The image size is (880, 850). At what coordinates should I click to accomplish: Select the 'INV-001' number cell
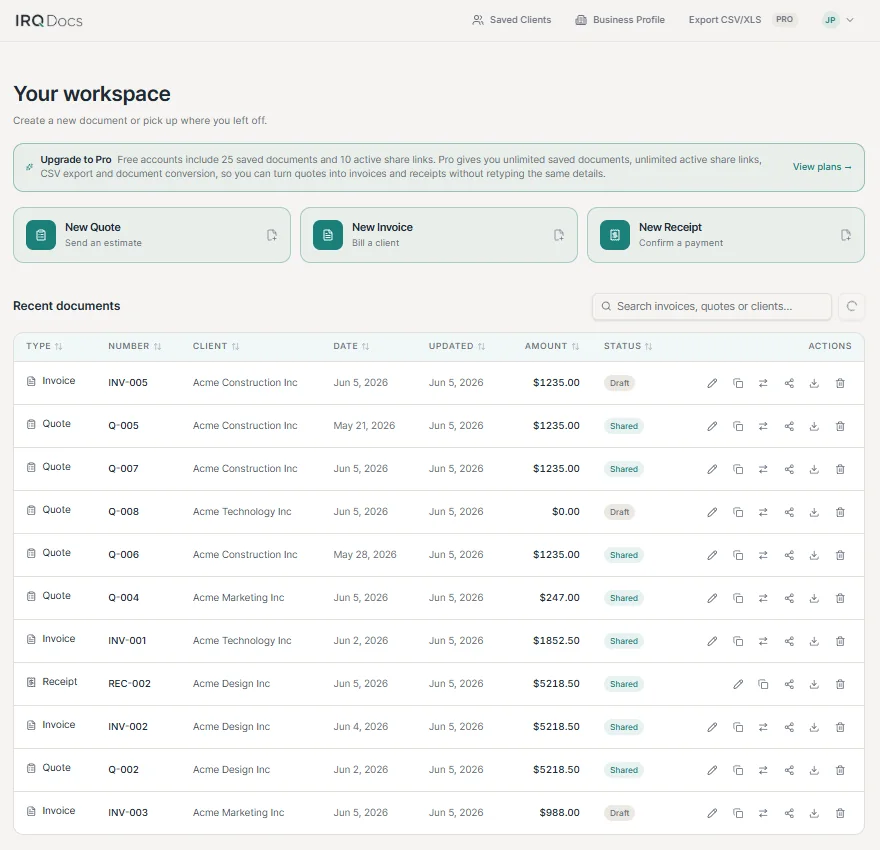click(127, 641)
